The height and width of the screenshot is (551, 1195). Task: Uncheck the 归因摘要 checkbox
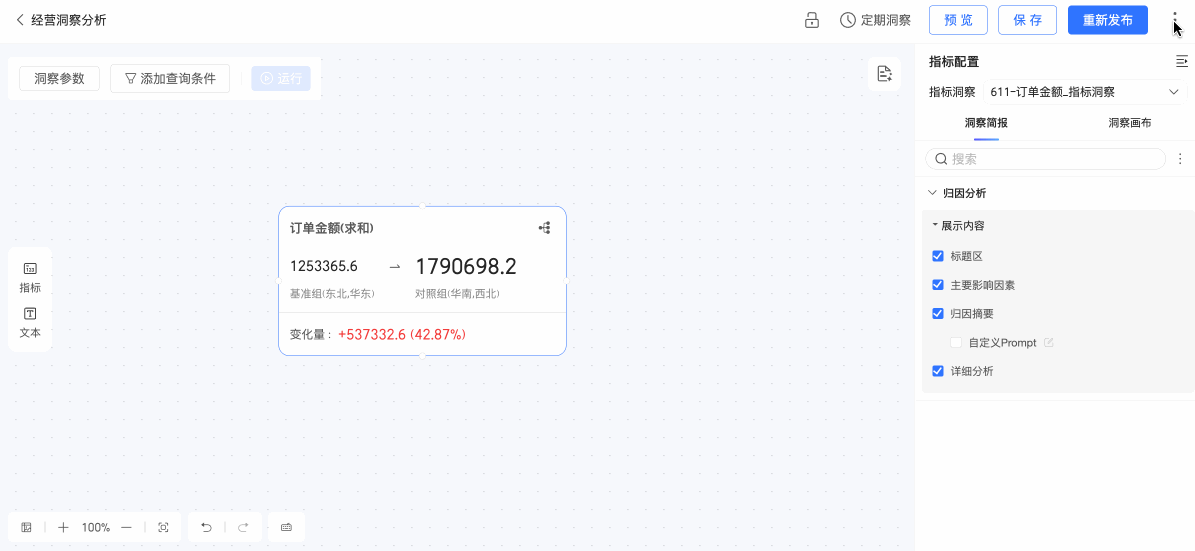[x=938, y=313]
